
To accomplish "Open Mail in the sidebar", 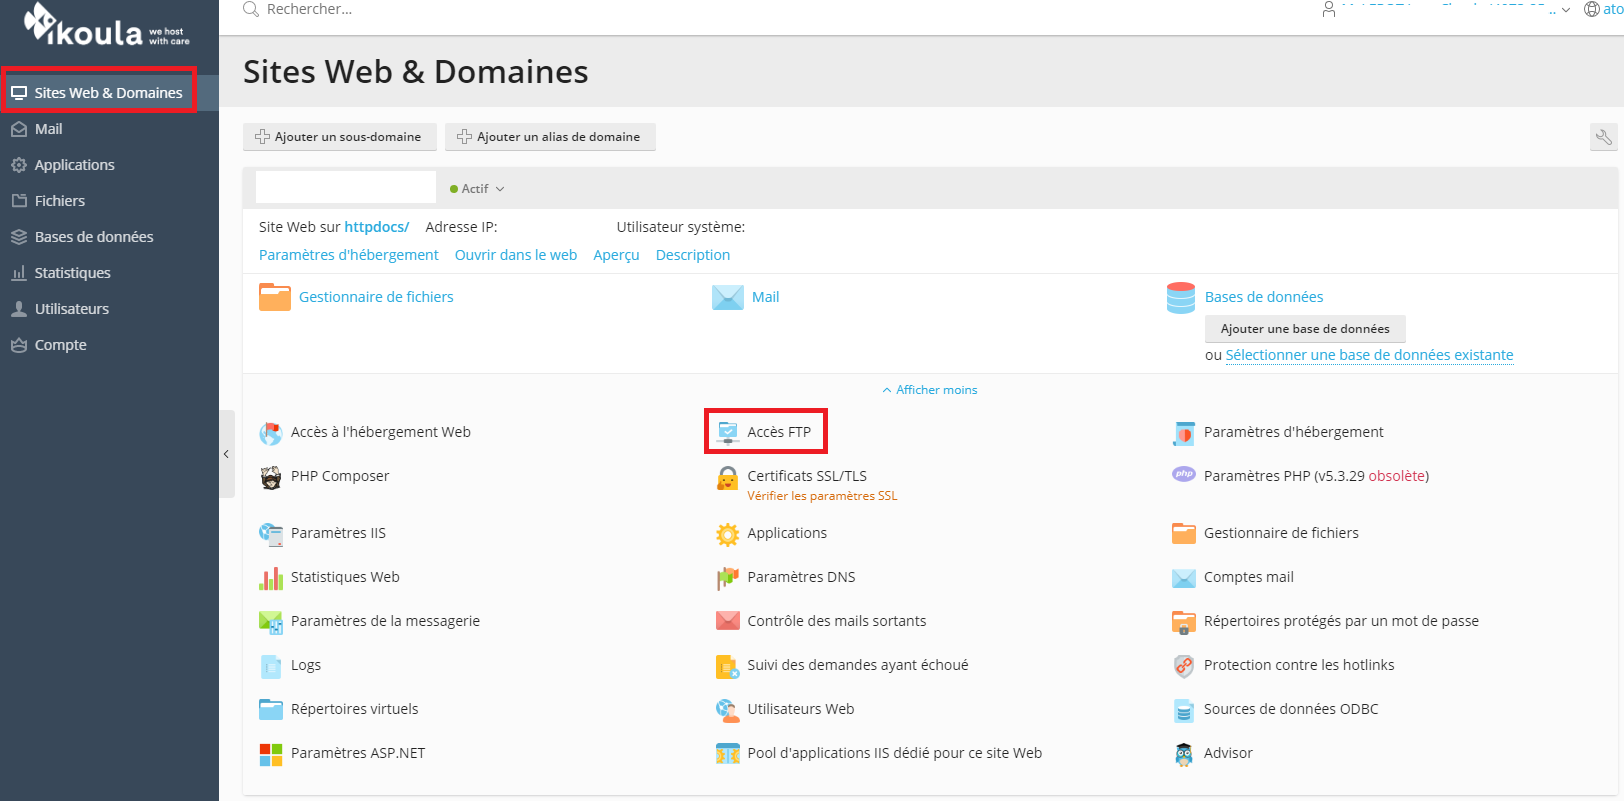I will coord(109,129).
